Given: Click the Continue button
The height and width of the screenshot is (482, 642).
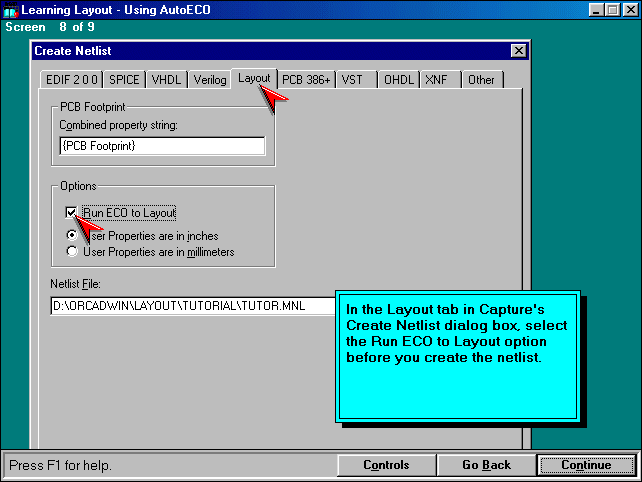Looking at the screenshot, I should click(586, 465).
